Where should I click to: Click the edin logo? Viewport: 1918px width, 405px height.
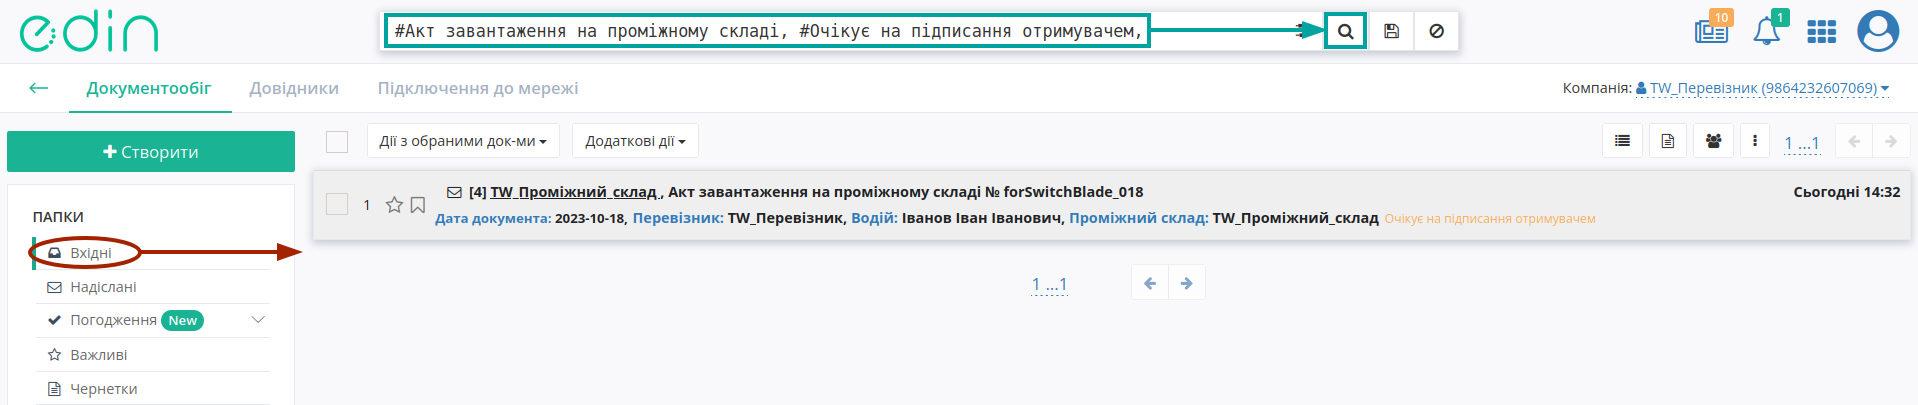[x=89, y=32]
